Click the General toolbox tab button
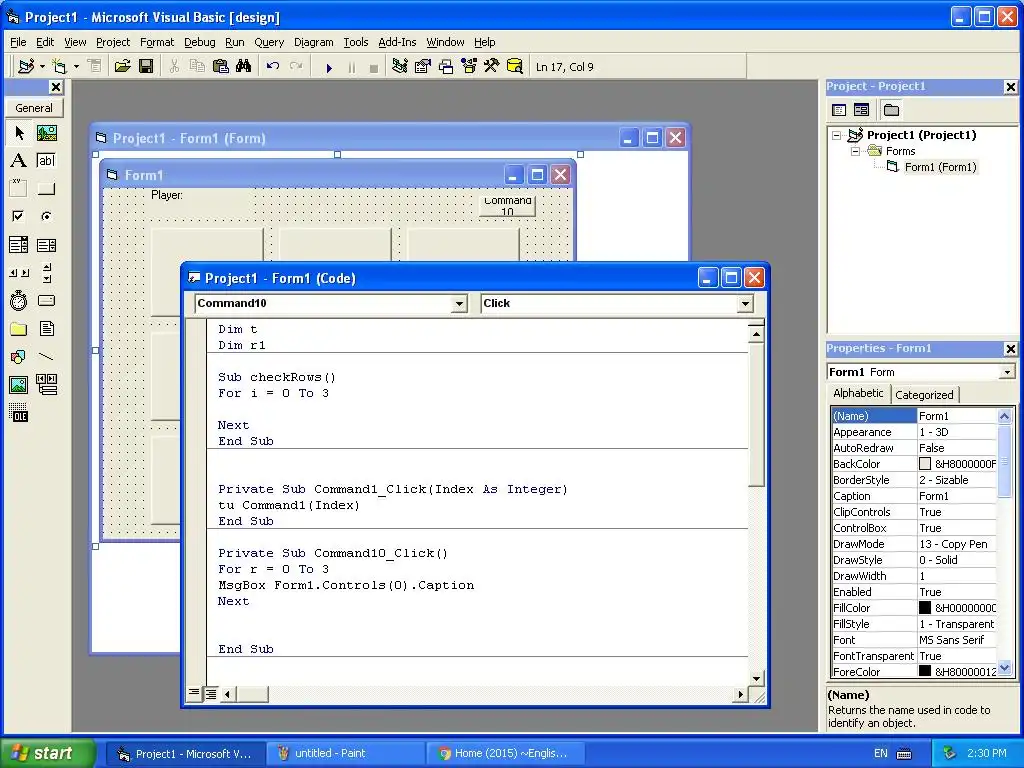Image resolution: width=1024 pixels, height=768 pixels. 34,108
